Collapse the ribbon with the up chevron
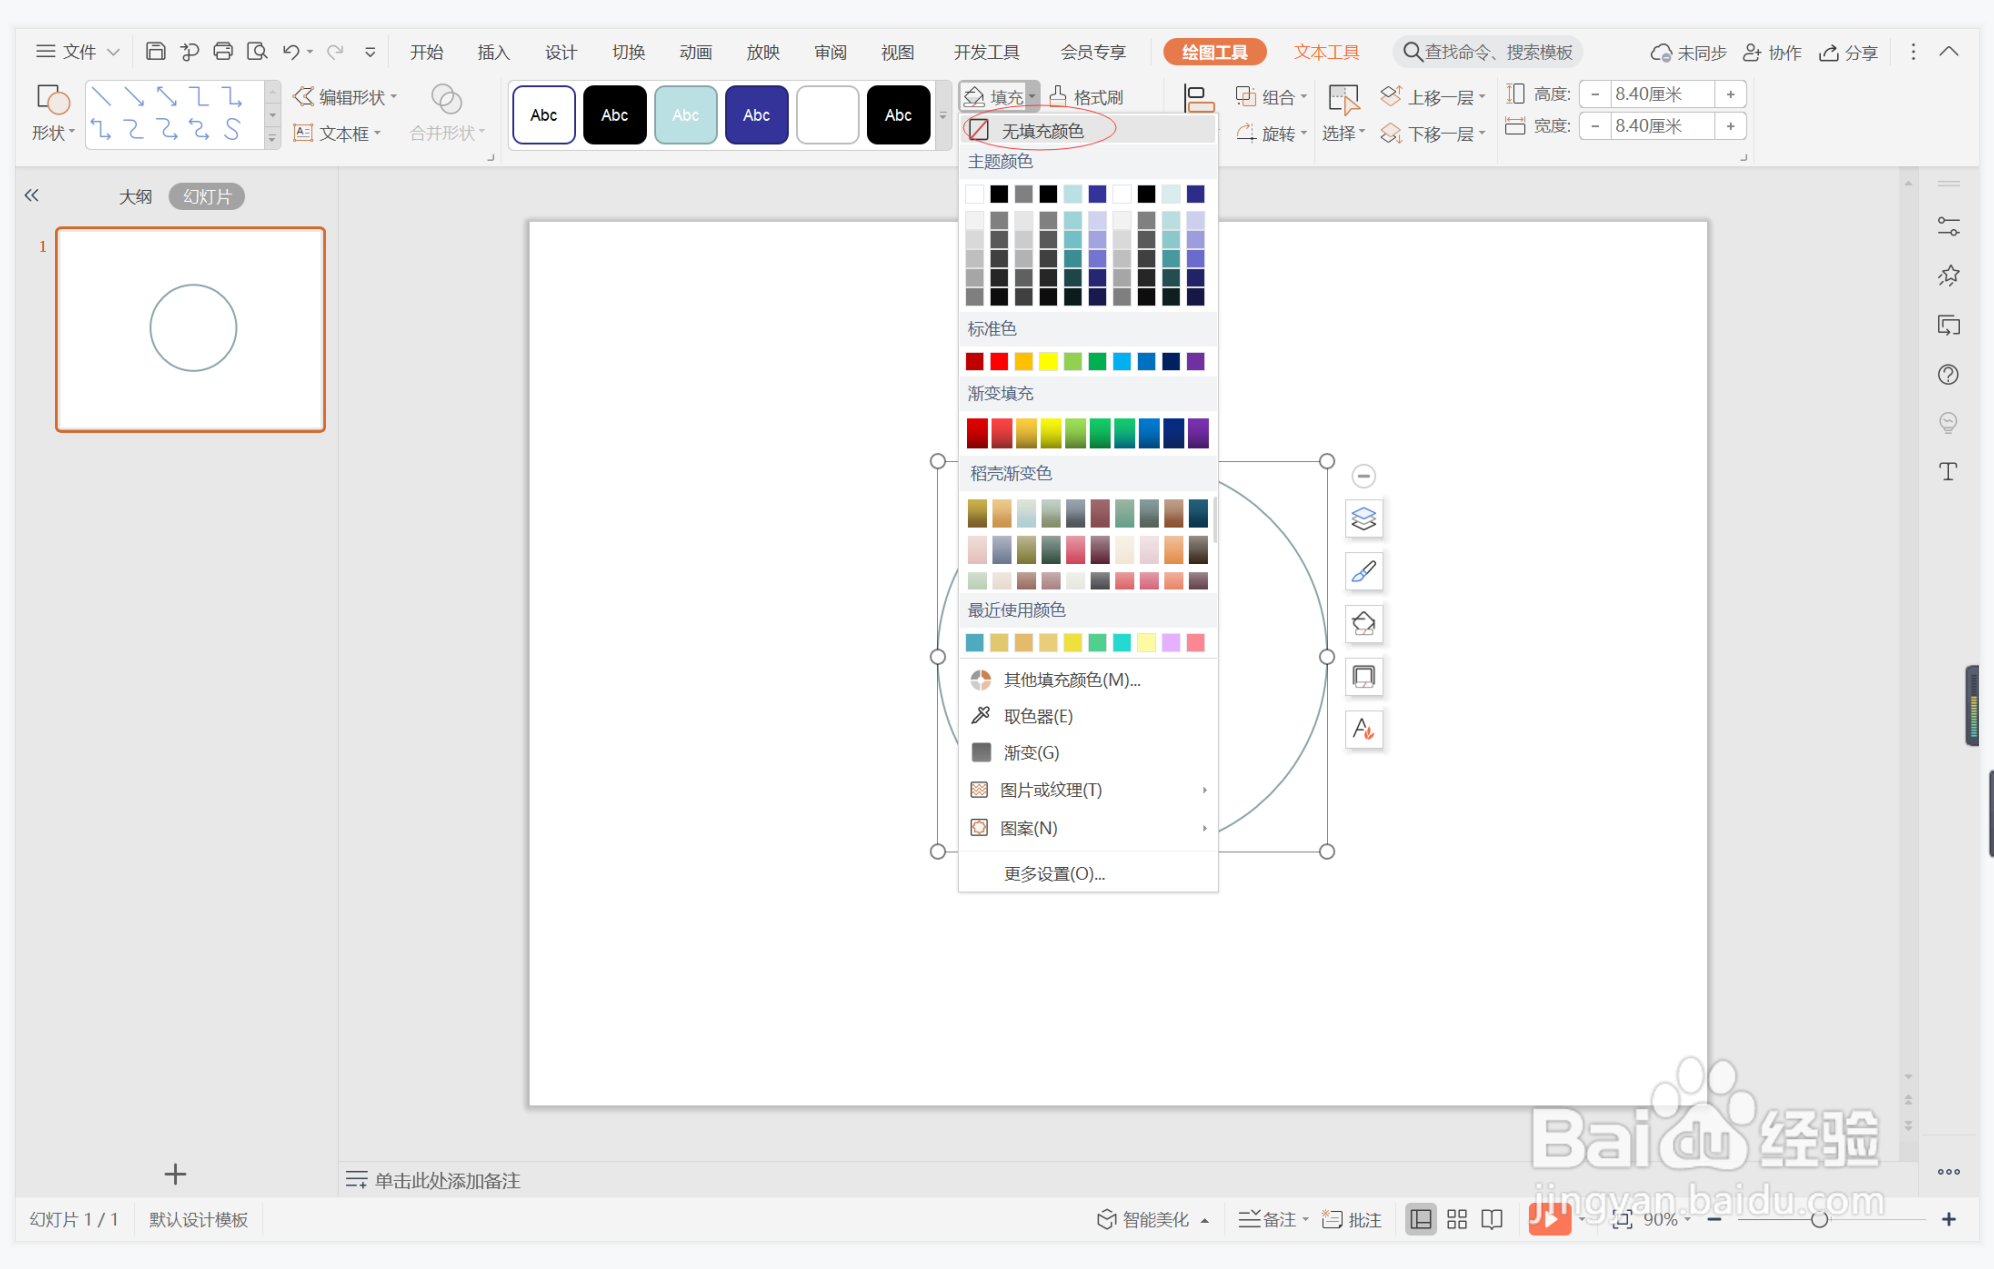This screenshot has height=1269, width=1994. point(1949,51)
